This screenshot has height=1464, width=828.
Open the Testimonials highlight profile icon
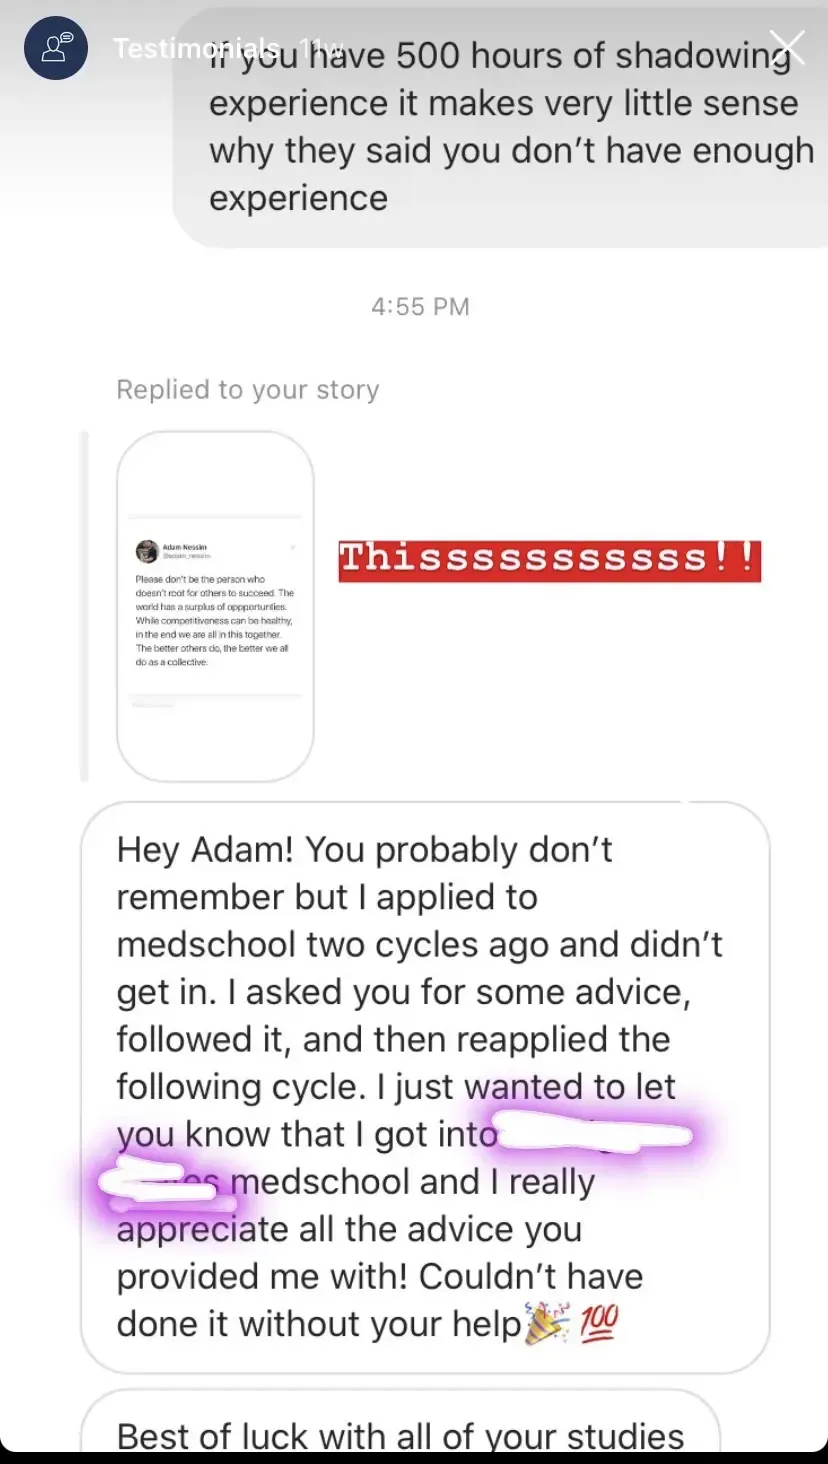(x=57, y=50)
